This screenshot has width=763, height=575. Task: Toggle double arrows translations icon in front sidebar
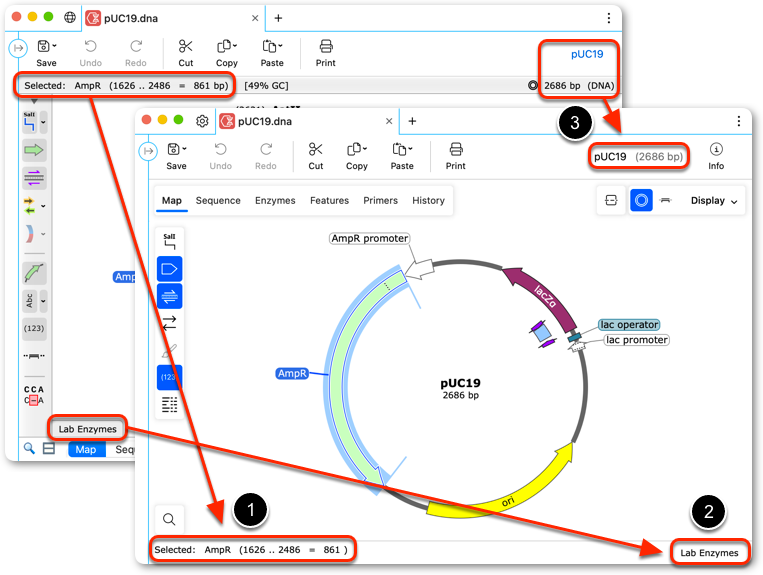169,323
